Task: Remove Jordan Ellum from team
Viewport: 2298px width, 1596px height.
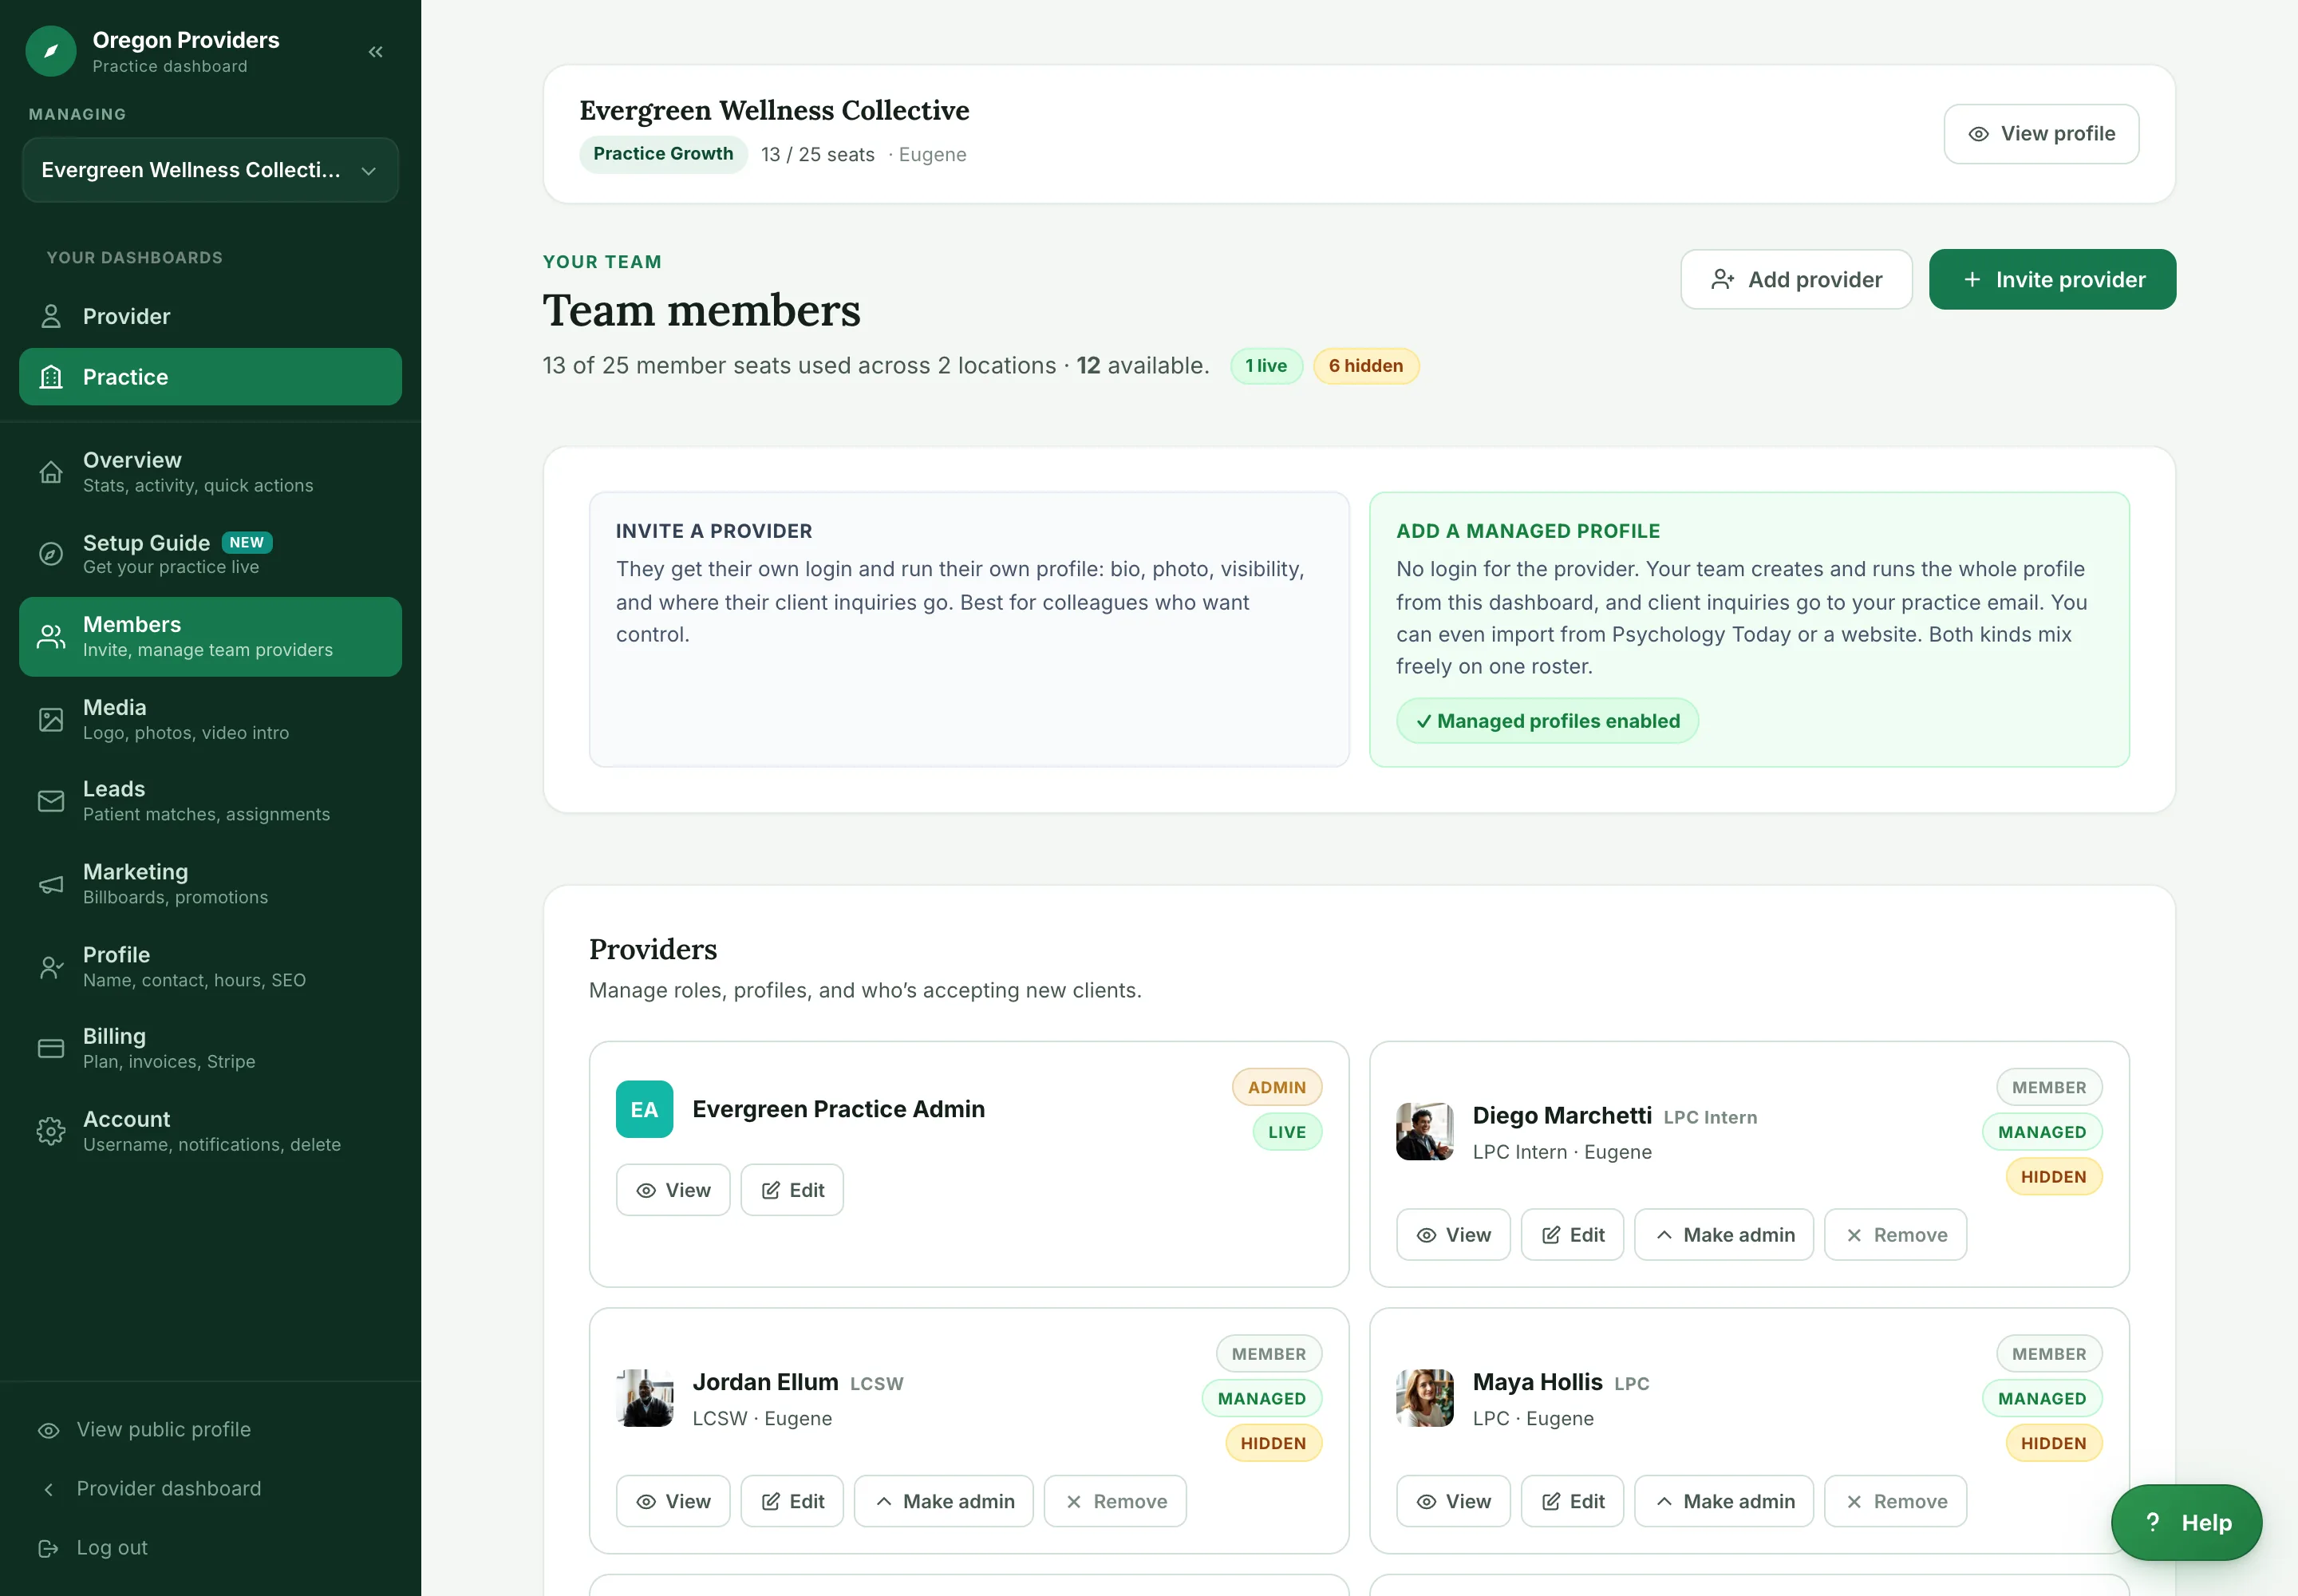Action: tap(1116, 1502)
